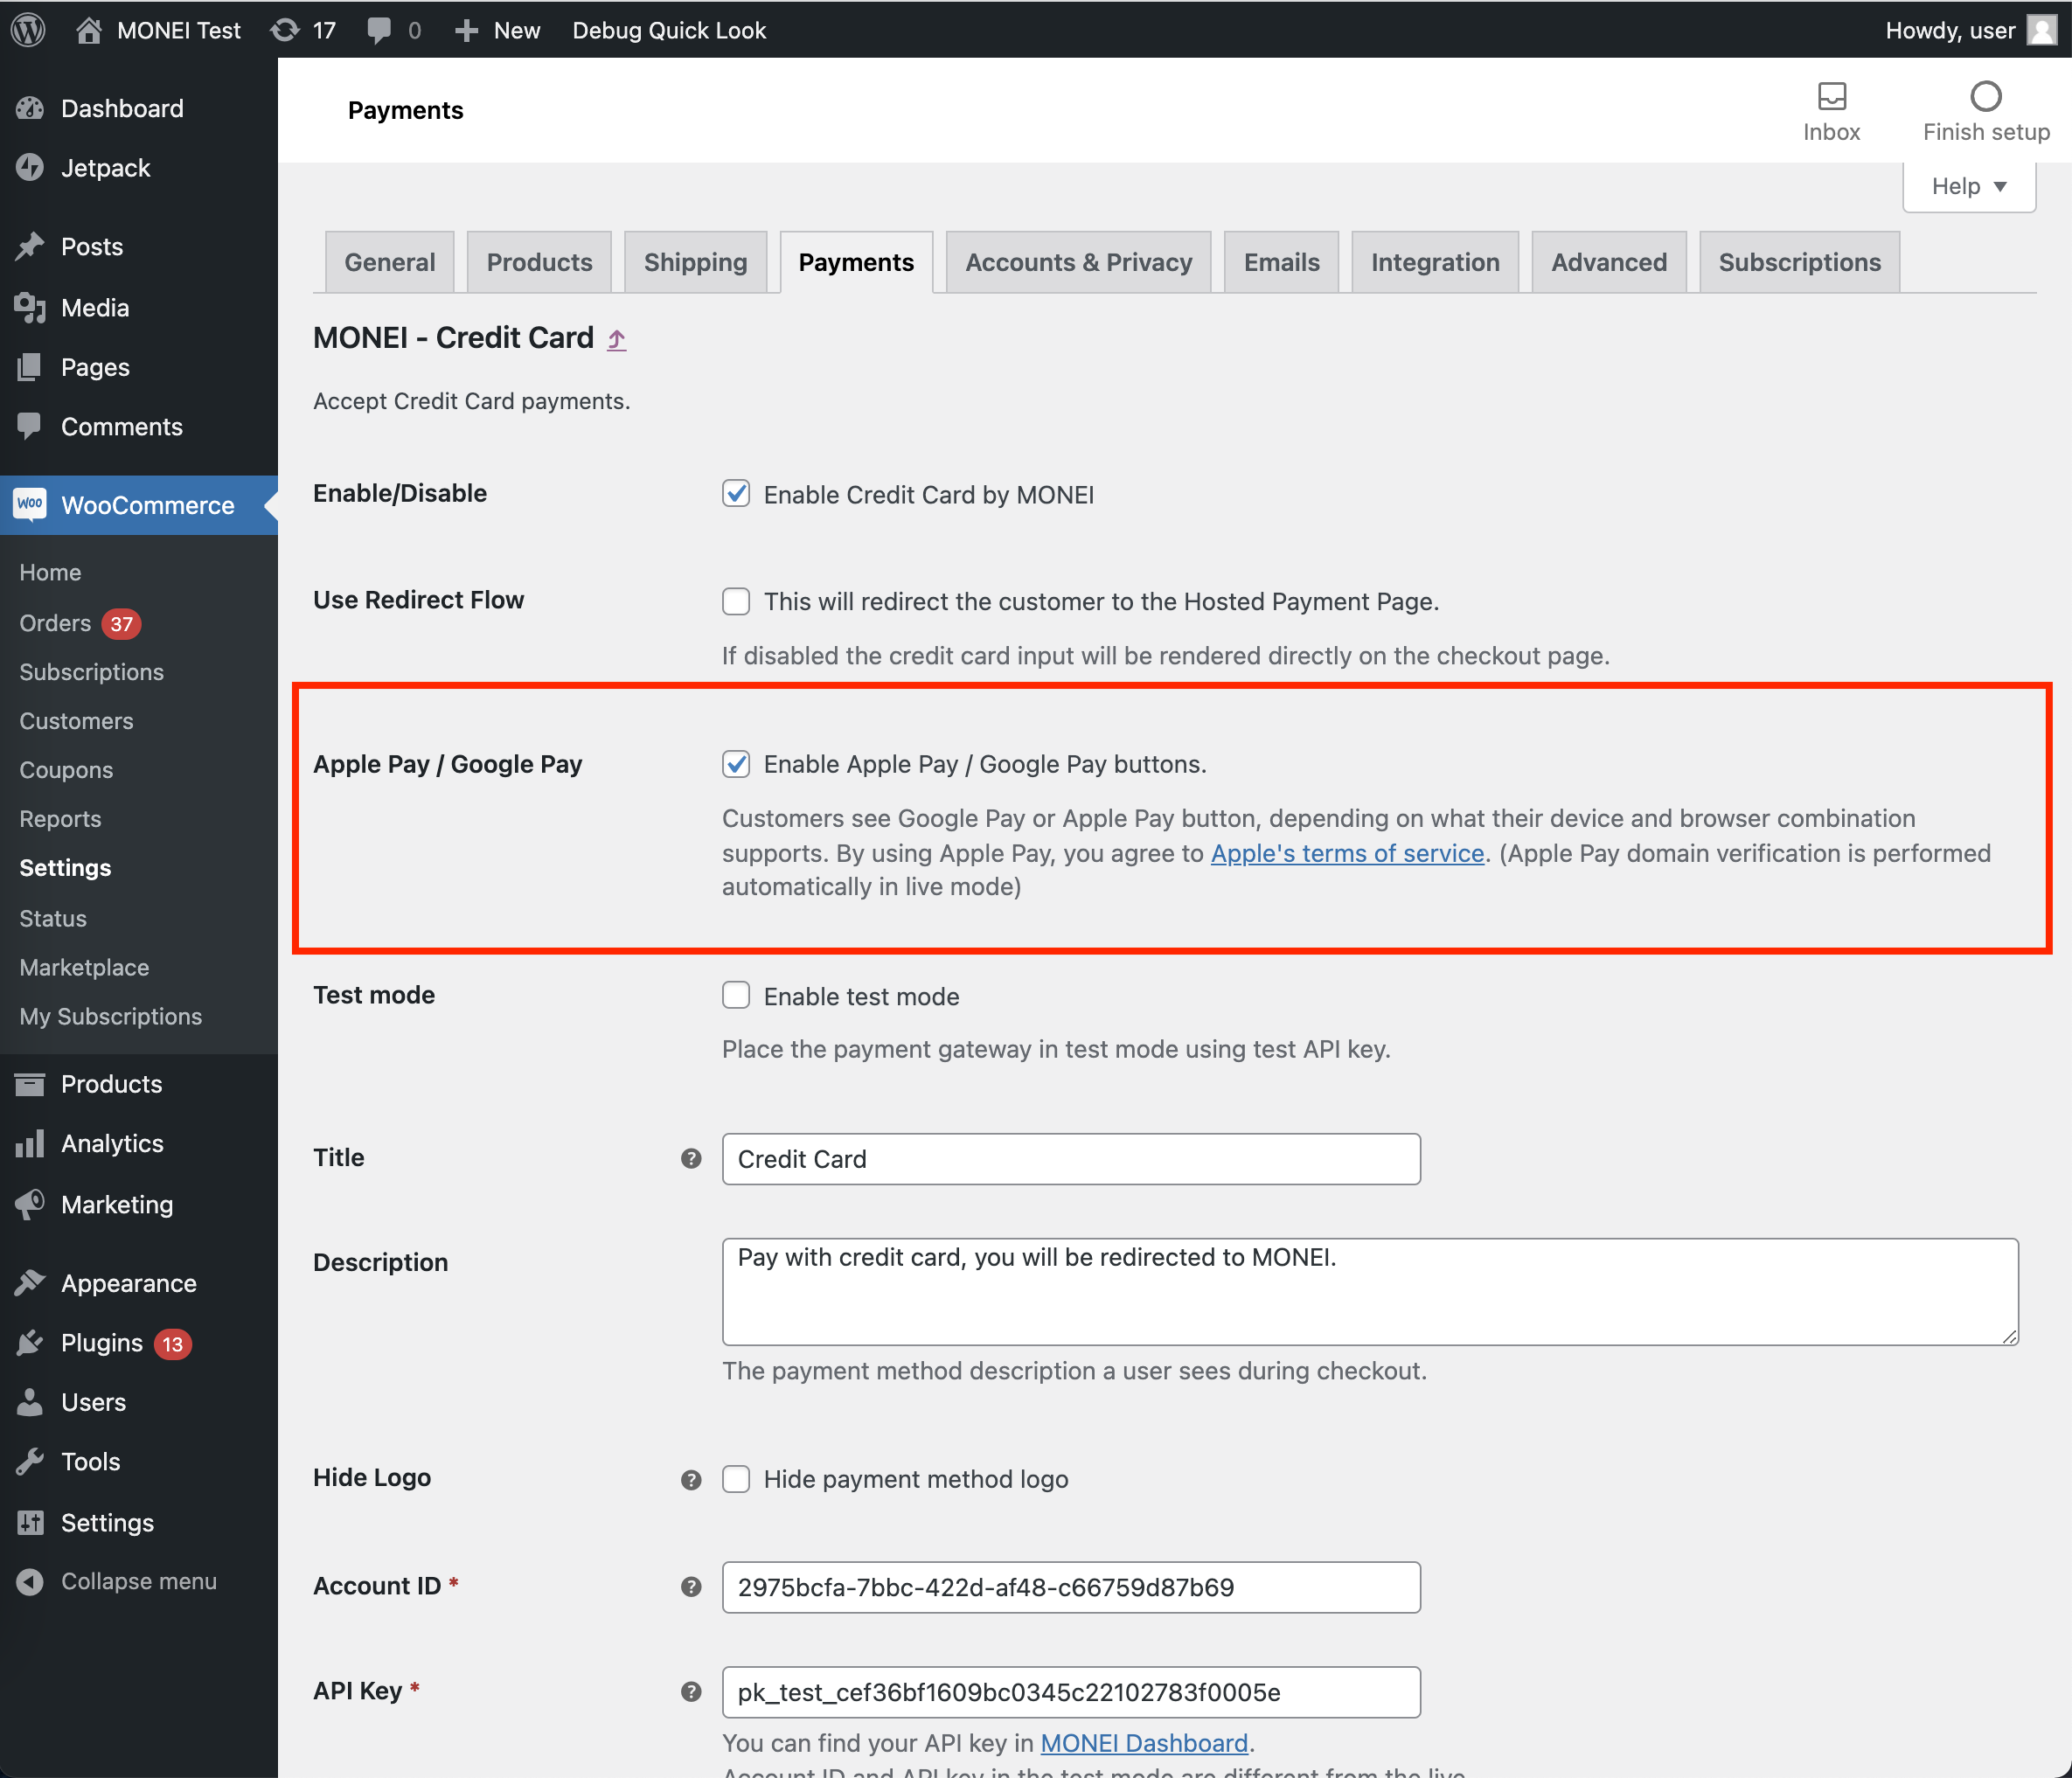Enable the Use Redirect Flow checkbox
2072x1778 pixels.
point(736,601)
